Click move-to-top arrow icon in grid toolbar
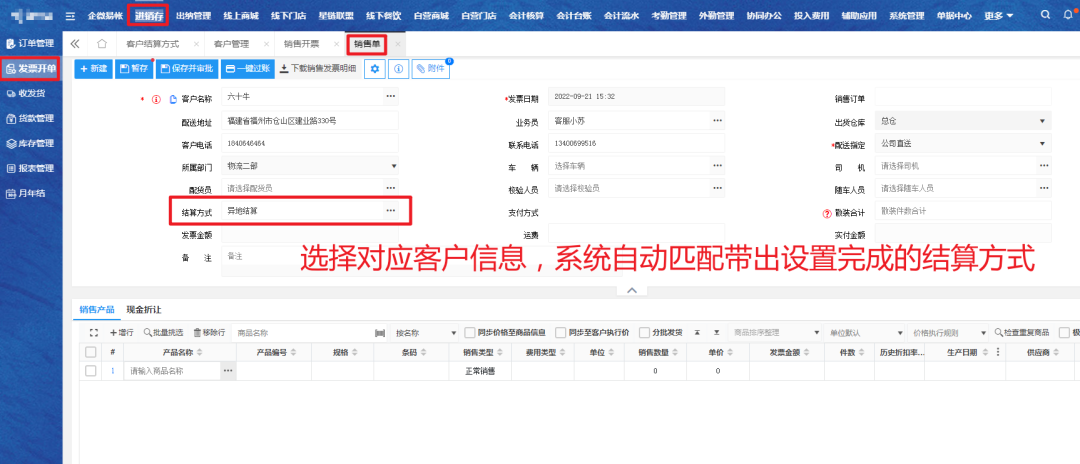The width and height of the screenshot is (1080, 464). coord(697,333)
